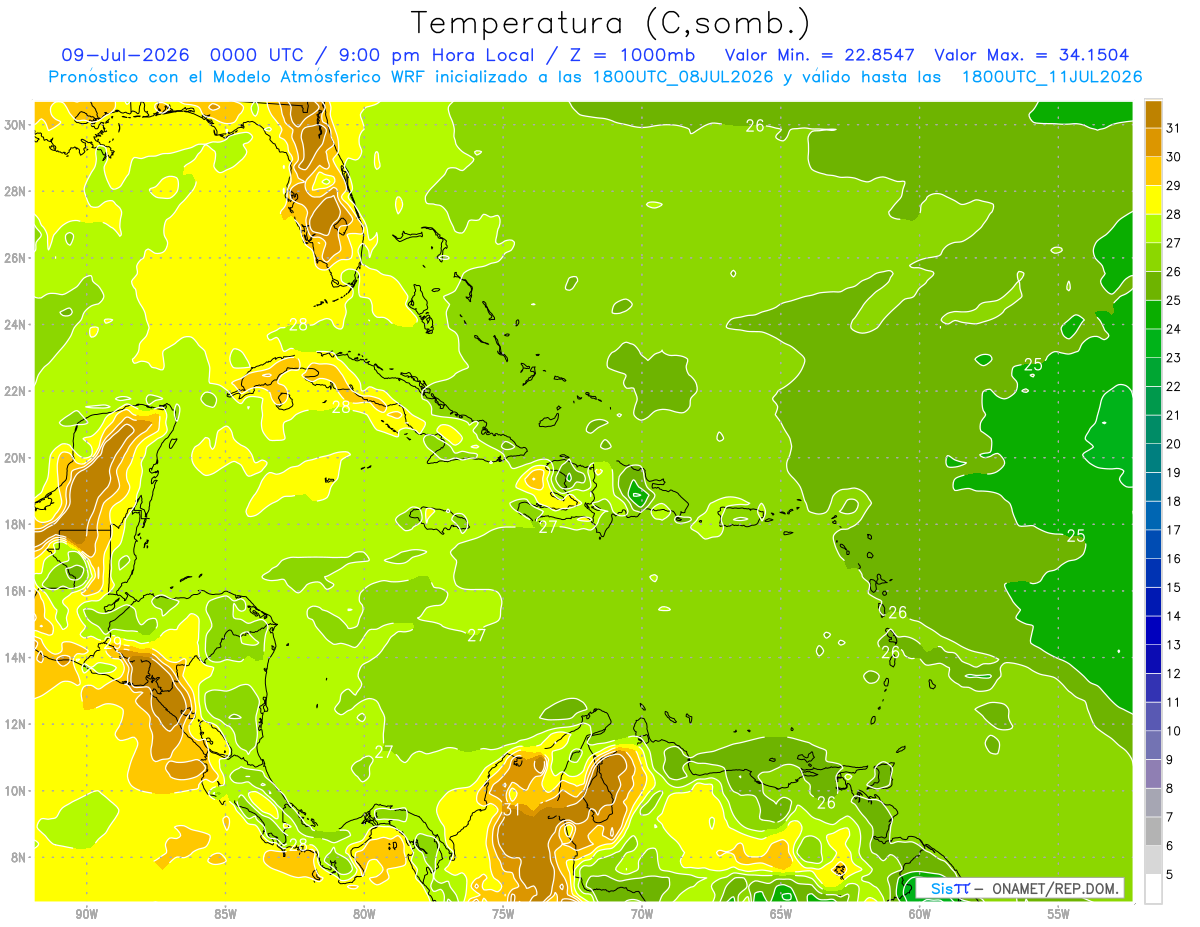The width and height of the screenshot is (1200, 927).
Task: Select the '26N' latitude label
Action: click(14, 258)
